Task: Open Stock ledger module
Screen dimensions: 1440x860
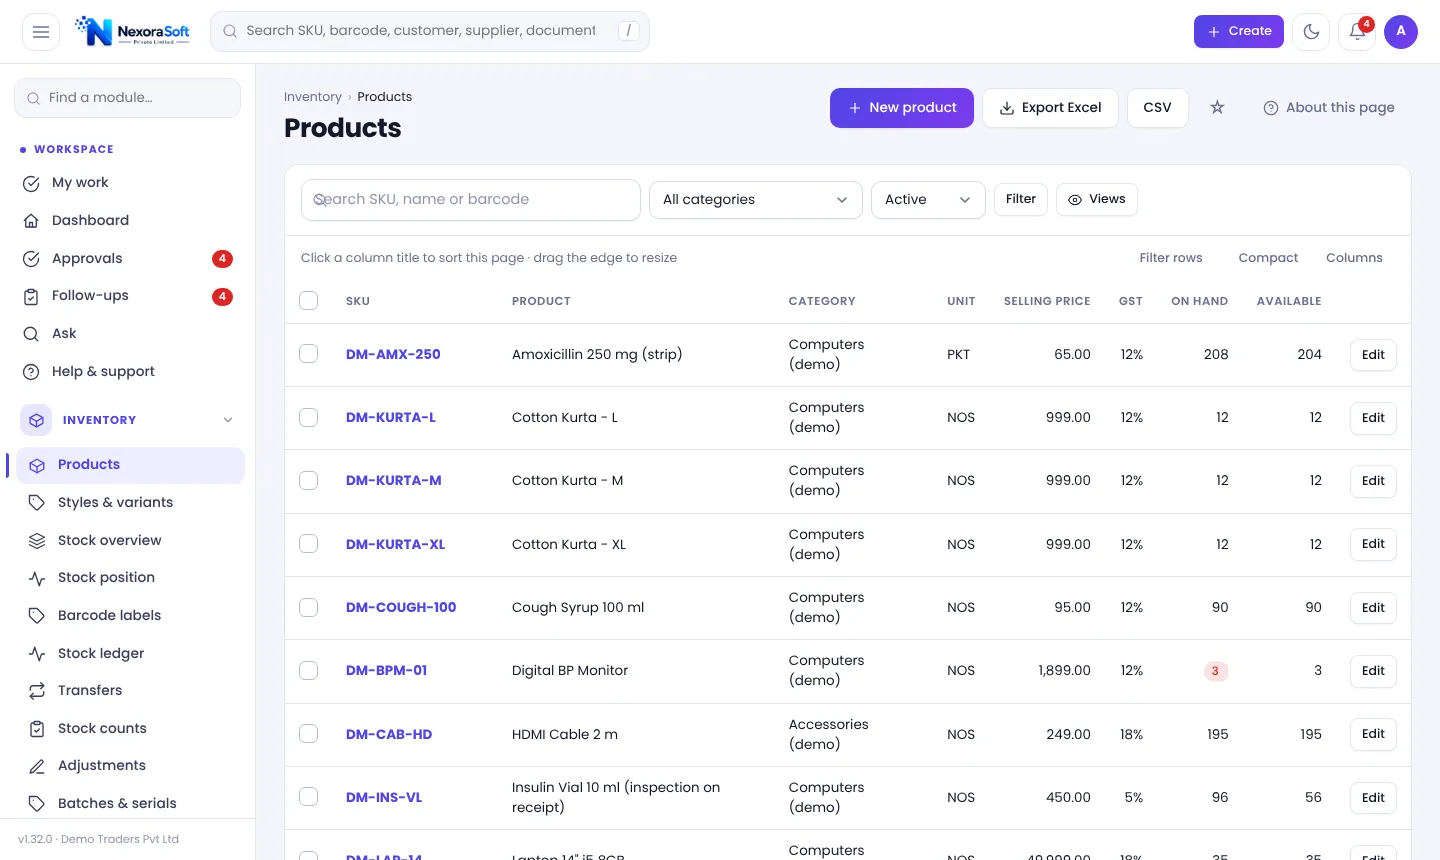Action: [130, 654]
